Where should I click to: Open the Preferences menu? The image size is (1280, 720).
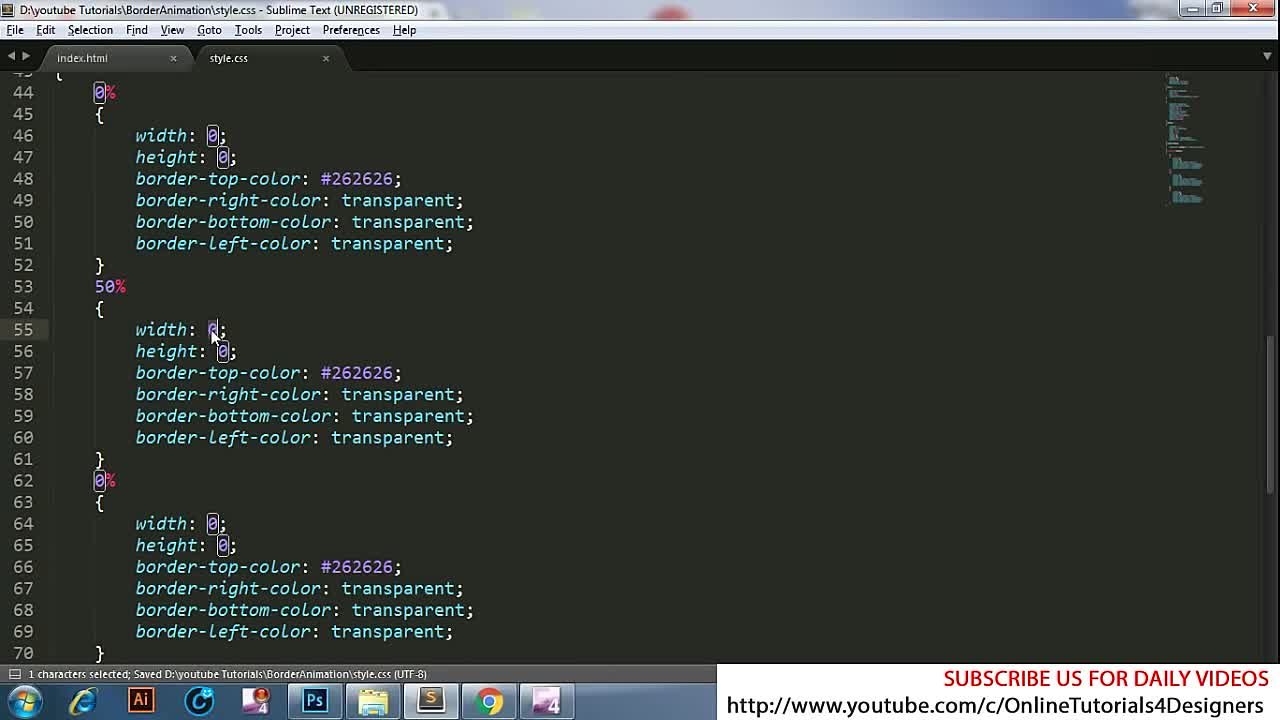coord(351,30)
